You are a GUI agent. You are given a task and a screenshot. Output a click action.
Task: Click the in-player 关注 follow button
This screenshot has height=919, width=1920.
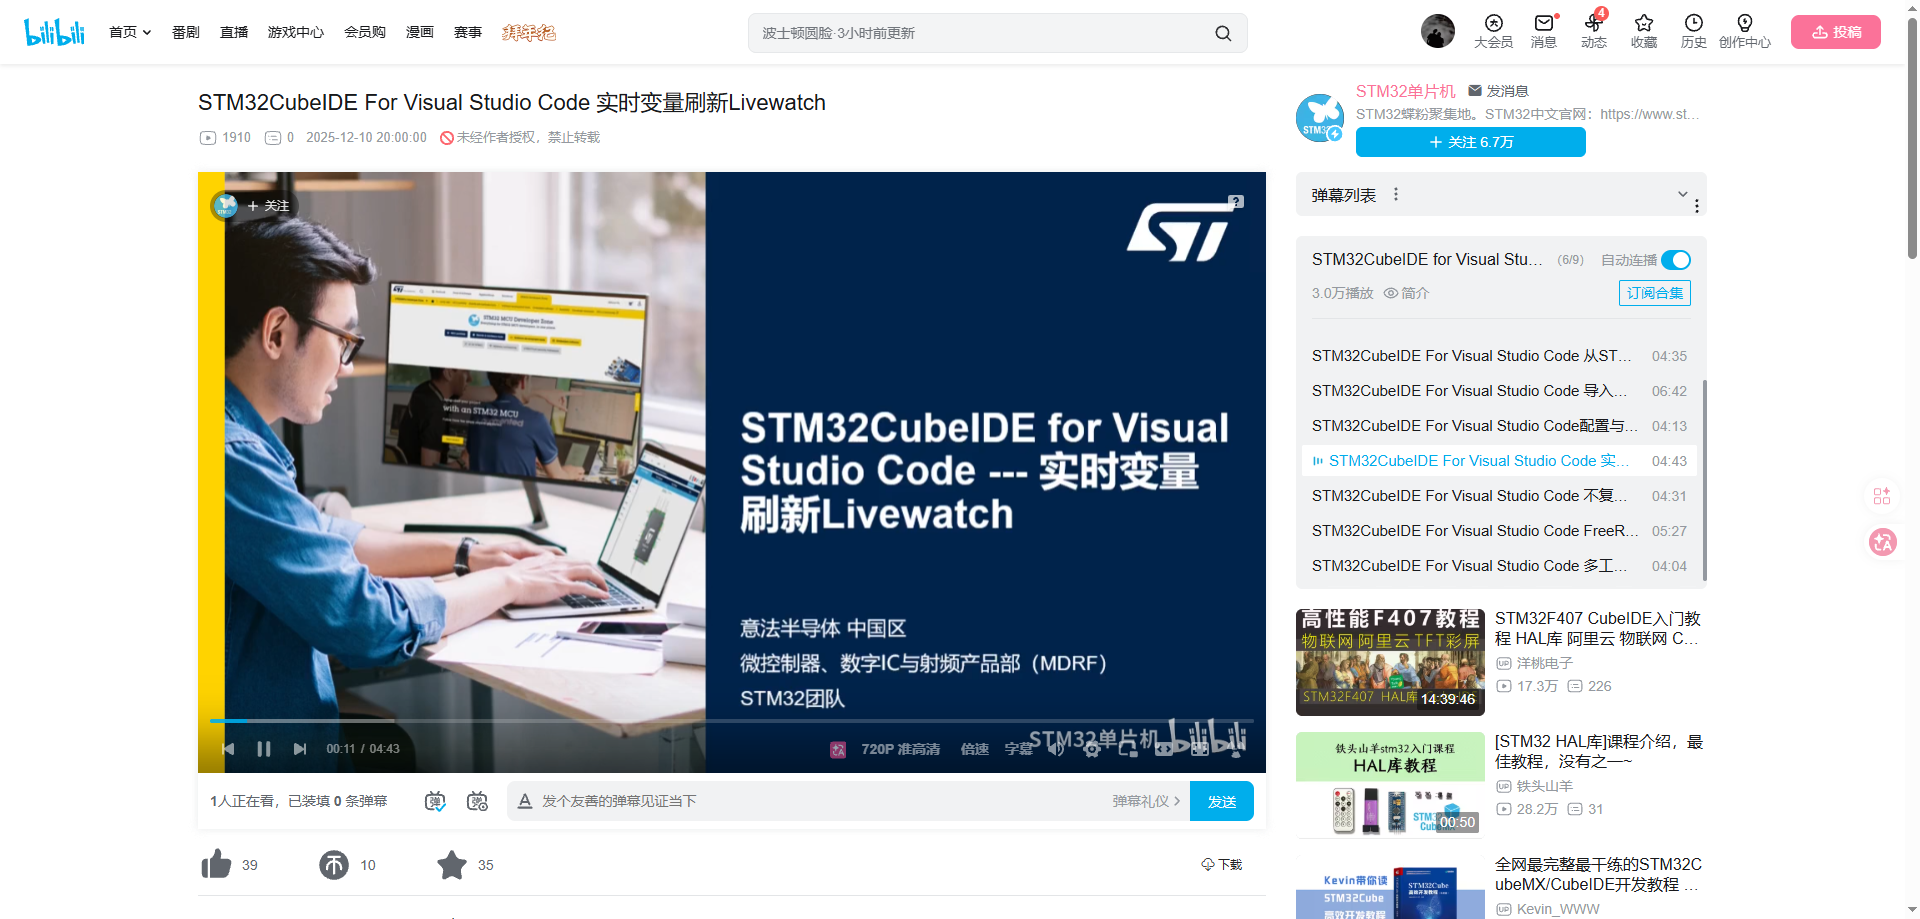click(x=268, y=206)
